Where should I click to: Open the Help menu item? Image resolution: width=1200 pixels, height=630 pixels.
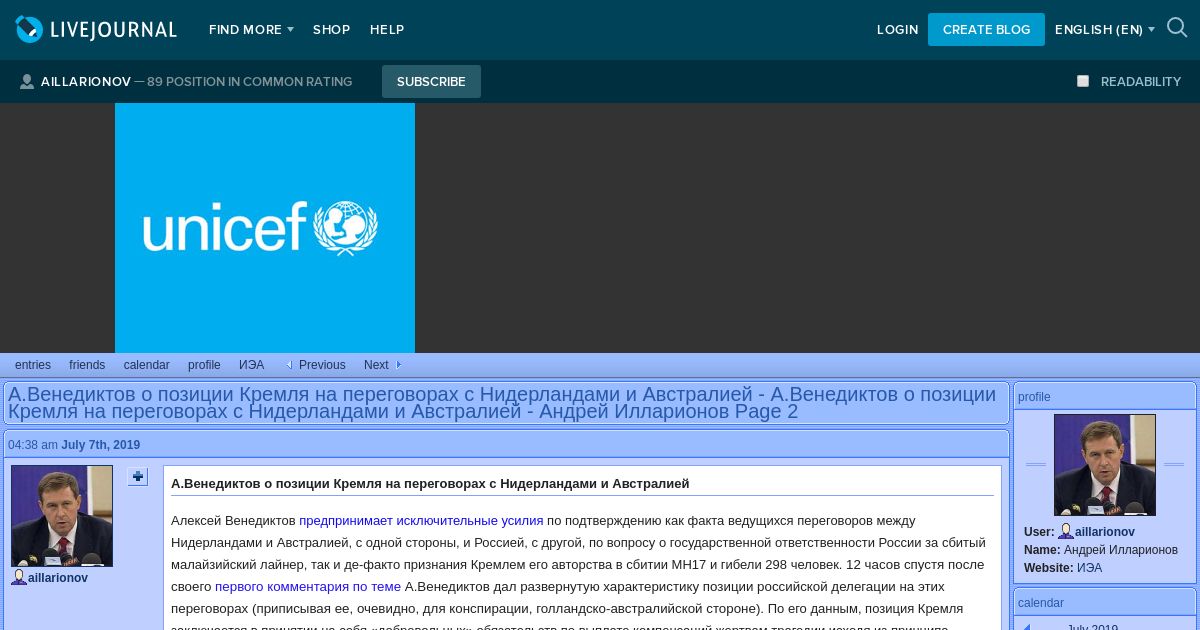point(387,30)
